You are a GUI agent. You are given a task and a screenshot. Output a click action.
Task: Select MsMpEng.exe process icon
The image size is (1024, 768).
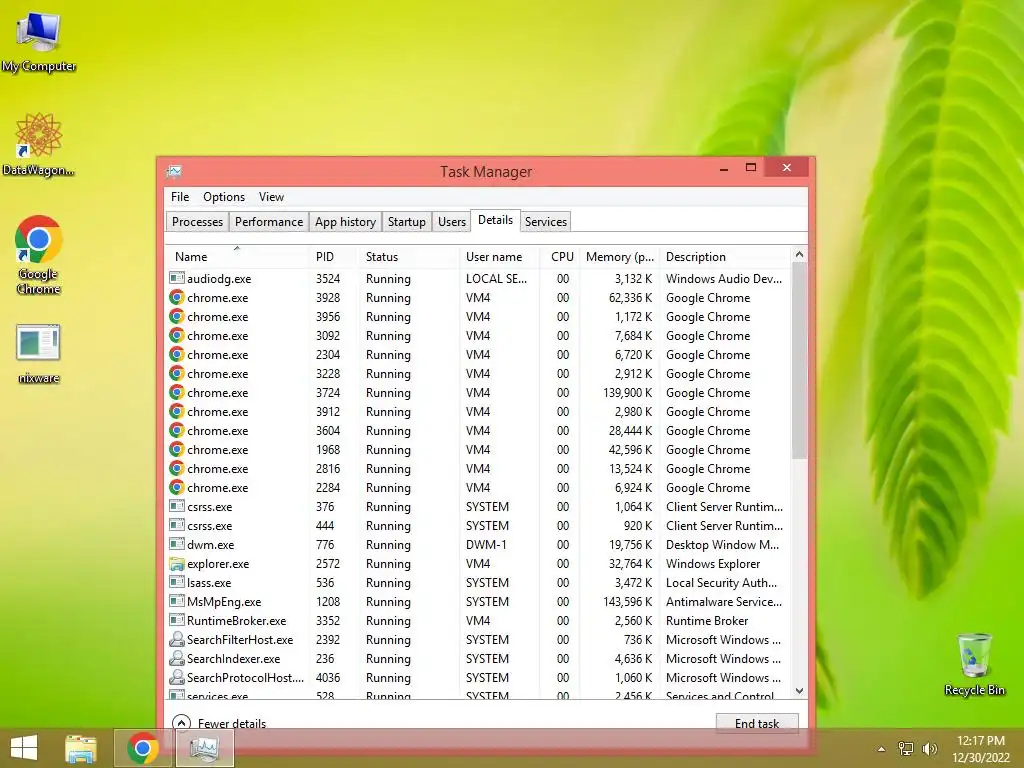coord(176,601)
